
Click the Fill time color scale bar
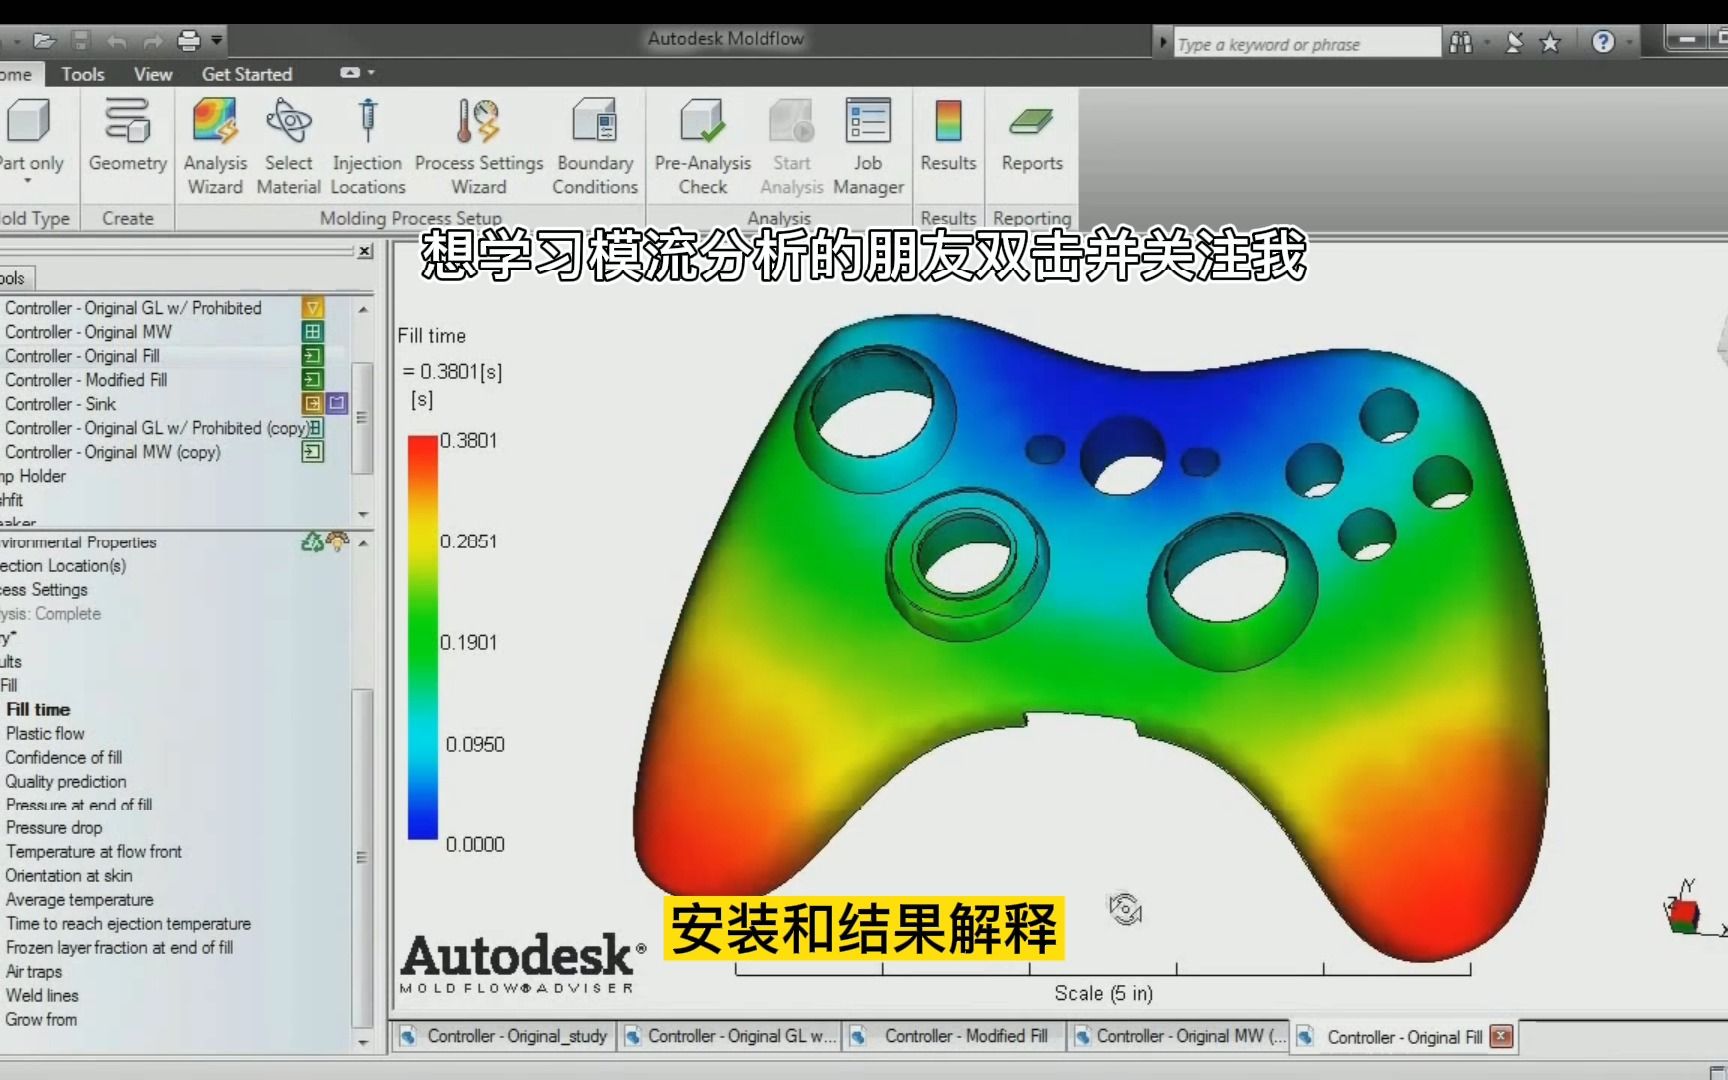423,637
